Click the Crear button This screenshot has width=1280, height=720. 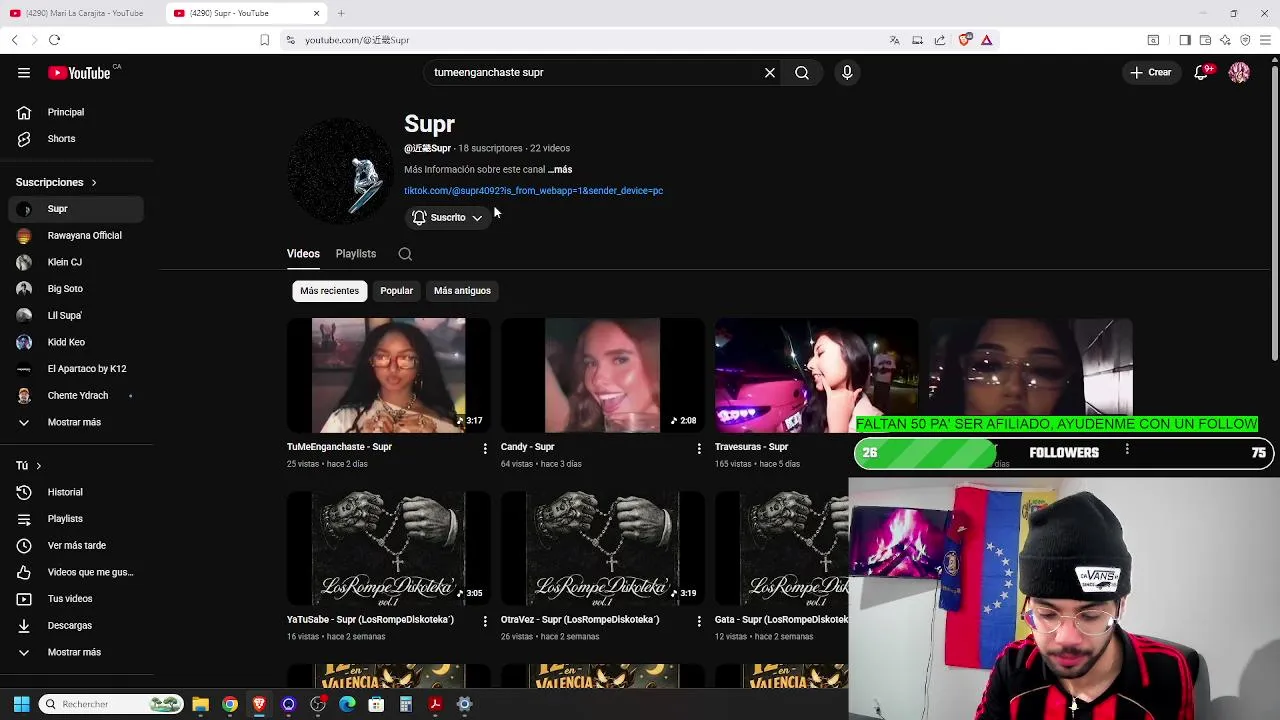point(1150,73)
